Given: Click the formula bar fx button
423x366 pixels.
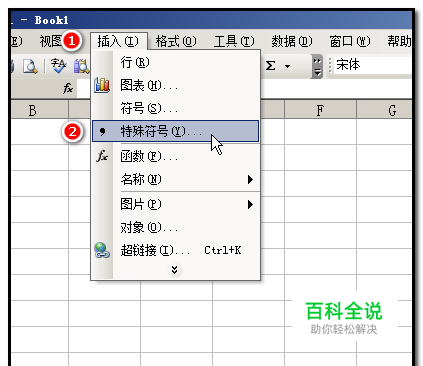Looking at the screenshot, I should (x=68, y=88).
